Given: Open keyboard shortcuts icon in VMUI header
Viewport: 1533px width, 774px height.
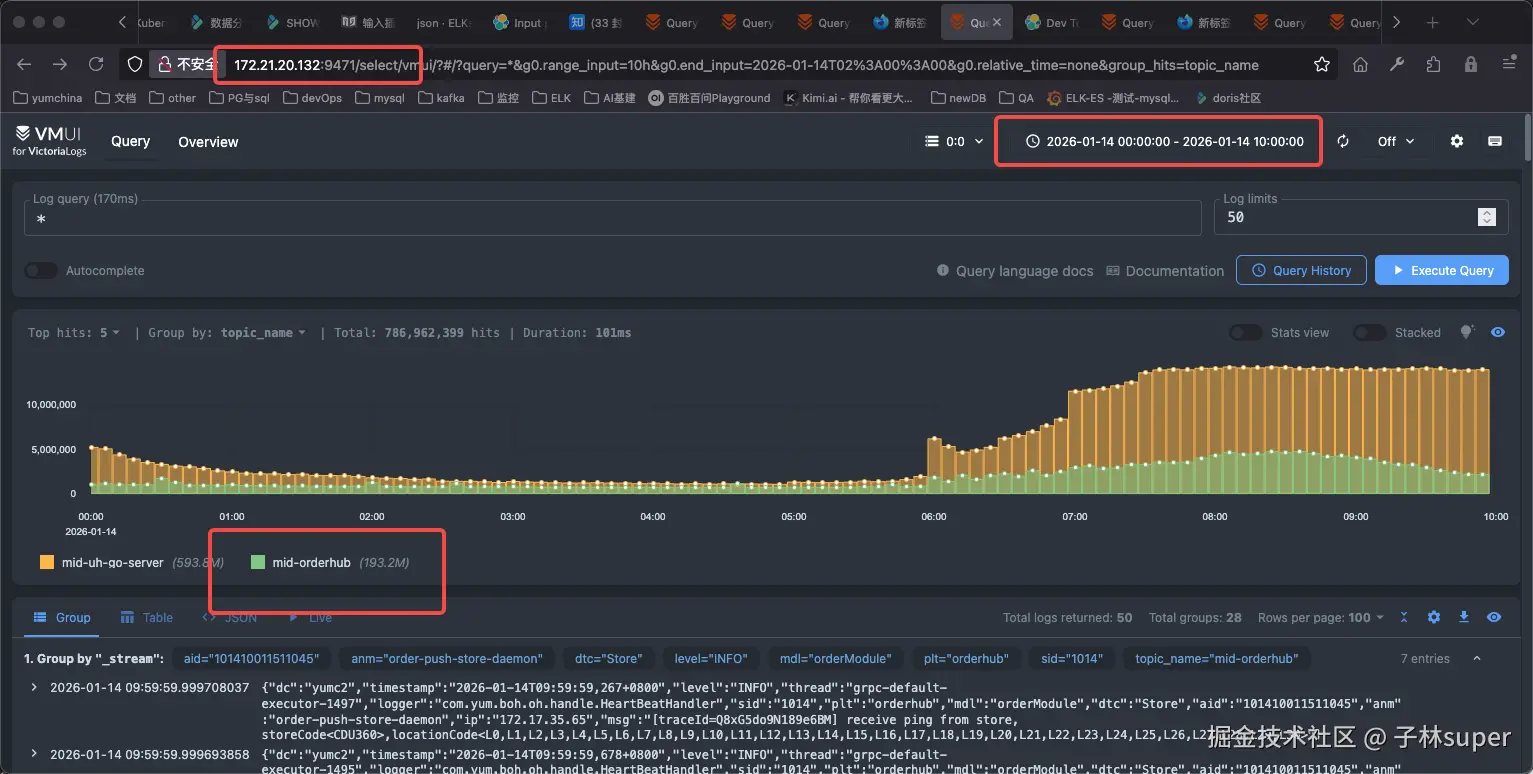Looking at the screenshot, I should [1495, 142].
